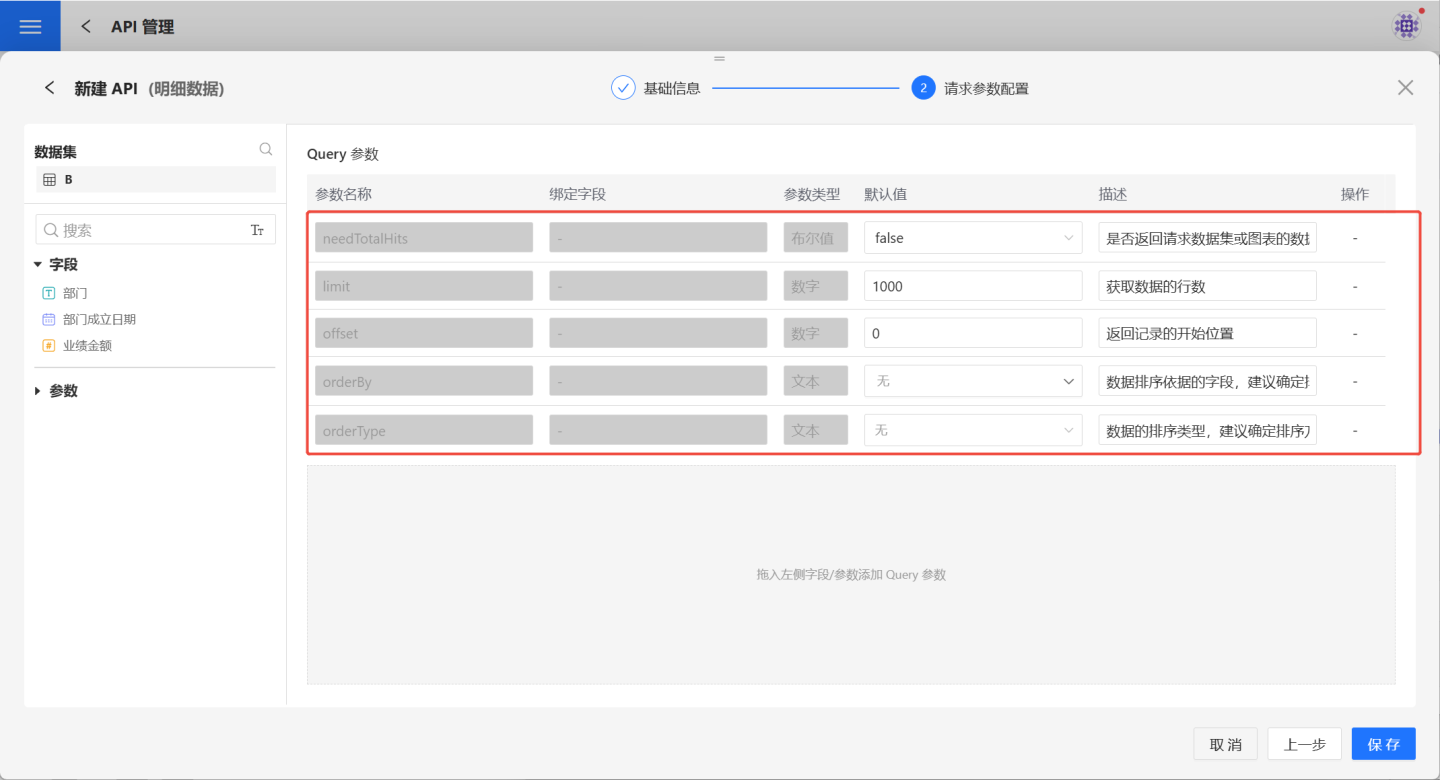The height and width of the screenshot is (780, 1440).
Task: Click the limit default value field
Action: [x=972, y=286]
